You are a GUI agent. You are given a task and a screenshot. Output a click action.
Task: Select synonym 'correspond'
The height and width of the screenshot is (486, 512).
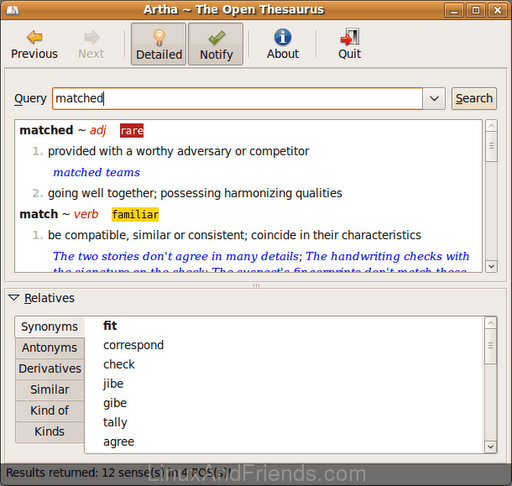click(133, 345)
